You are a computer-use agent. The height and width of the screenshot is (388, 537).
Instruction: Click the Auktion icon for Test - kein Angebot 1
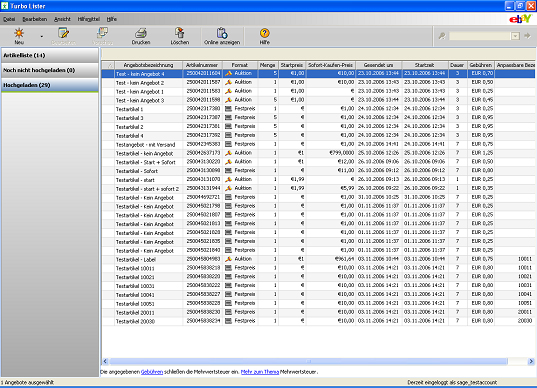point(228,91)
